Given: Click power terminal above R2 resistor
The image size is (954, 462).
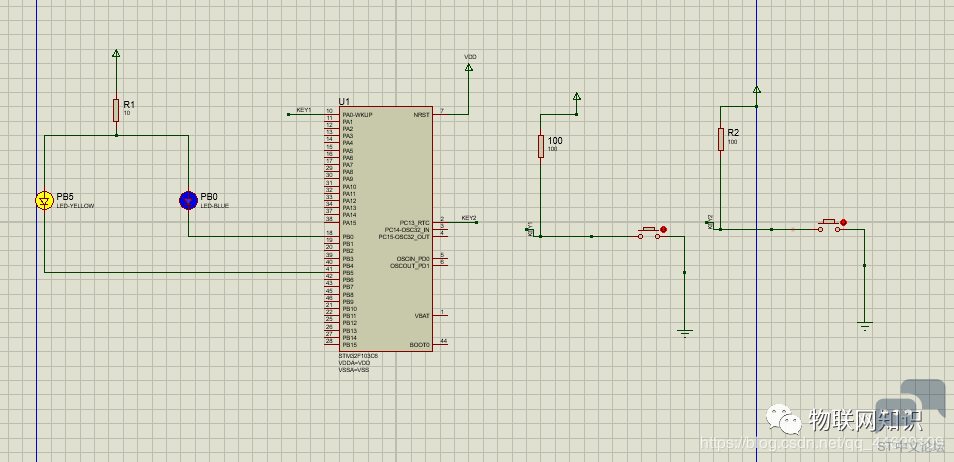Looking at the screenshot, I should [756, 89].
